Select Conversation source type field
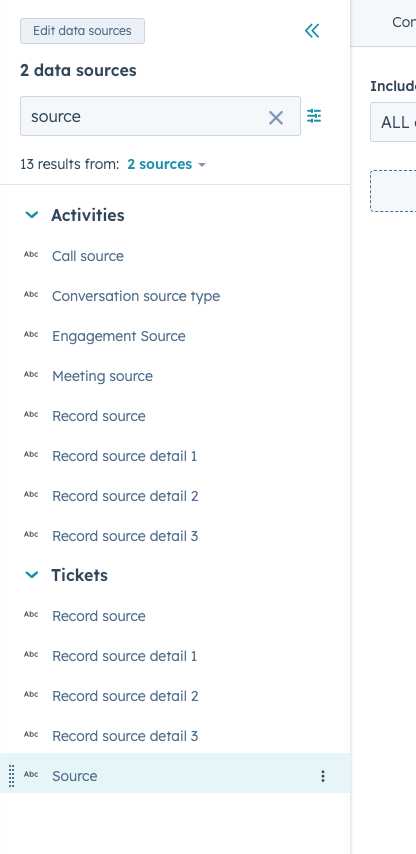Image resolution: width=416 pixels, height=854 pixels. pyautogui.click(x=136, y=296)
